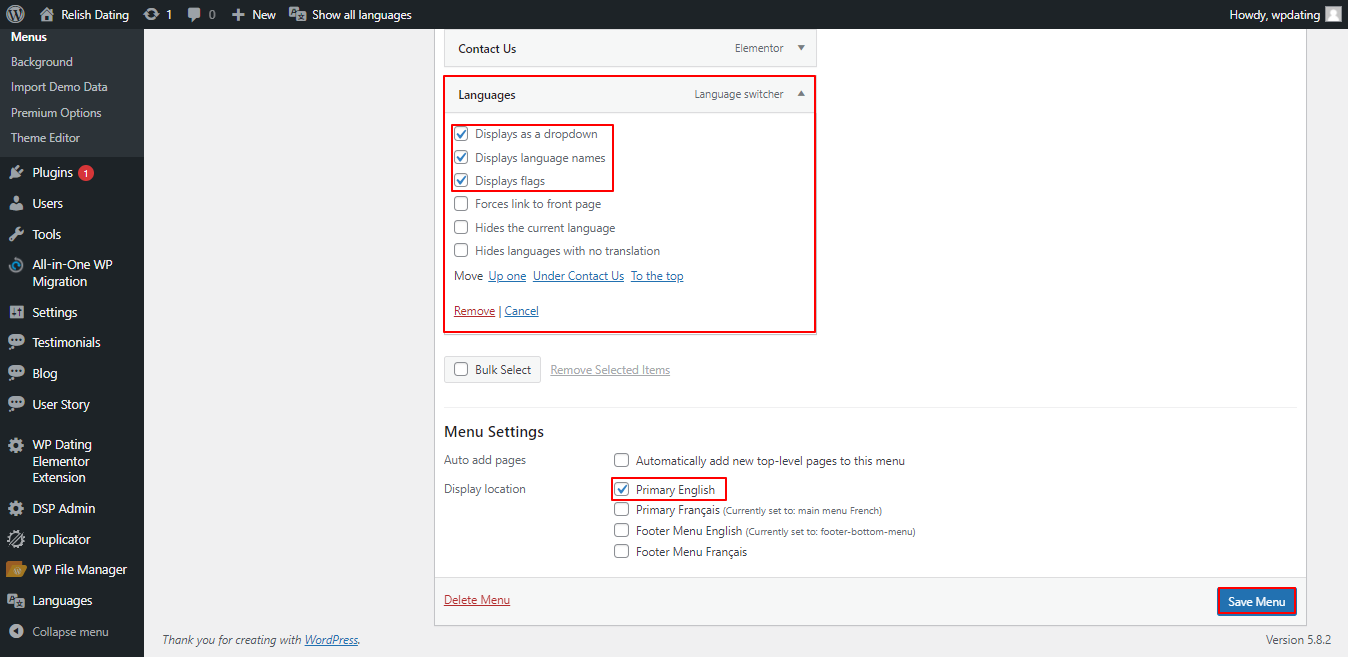The image size is (1348, 657).
Task: Click the Collapse menu arrow icon
Action: [16, 632]
